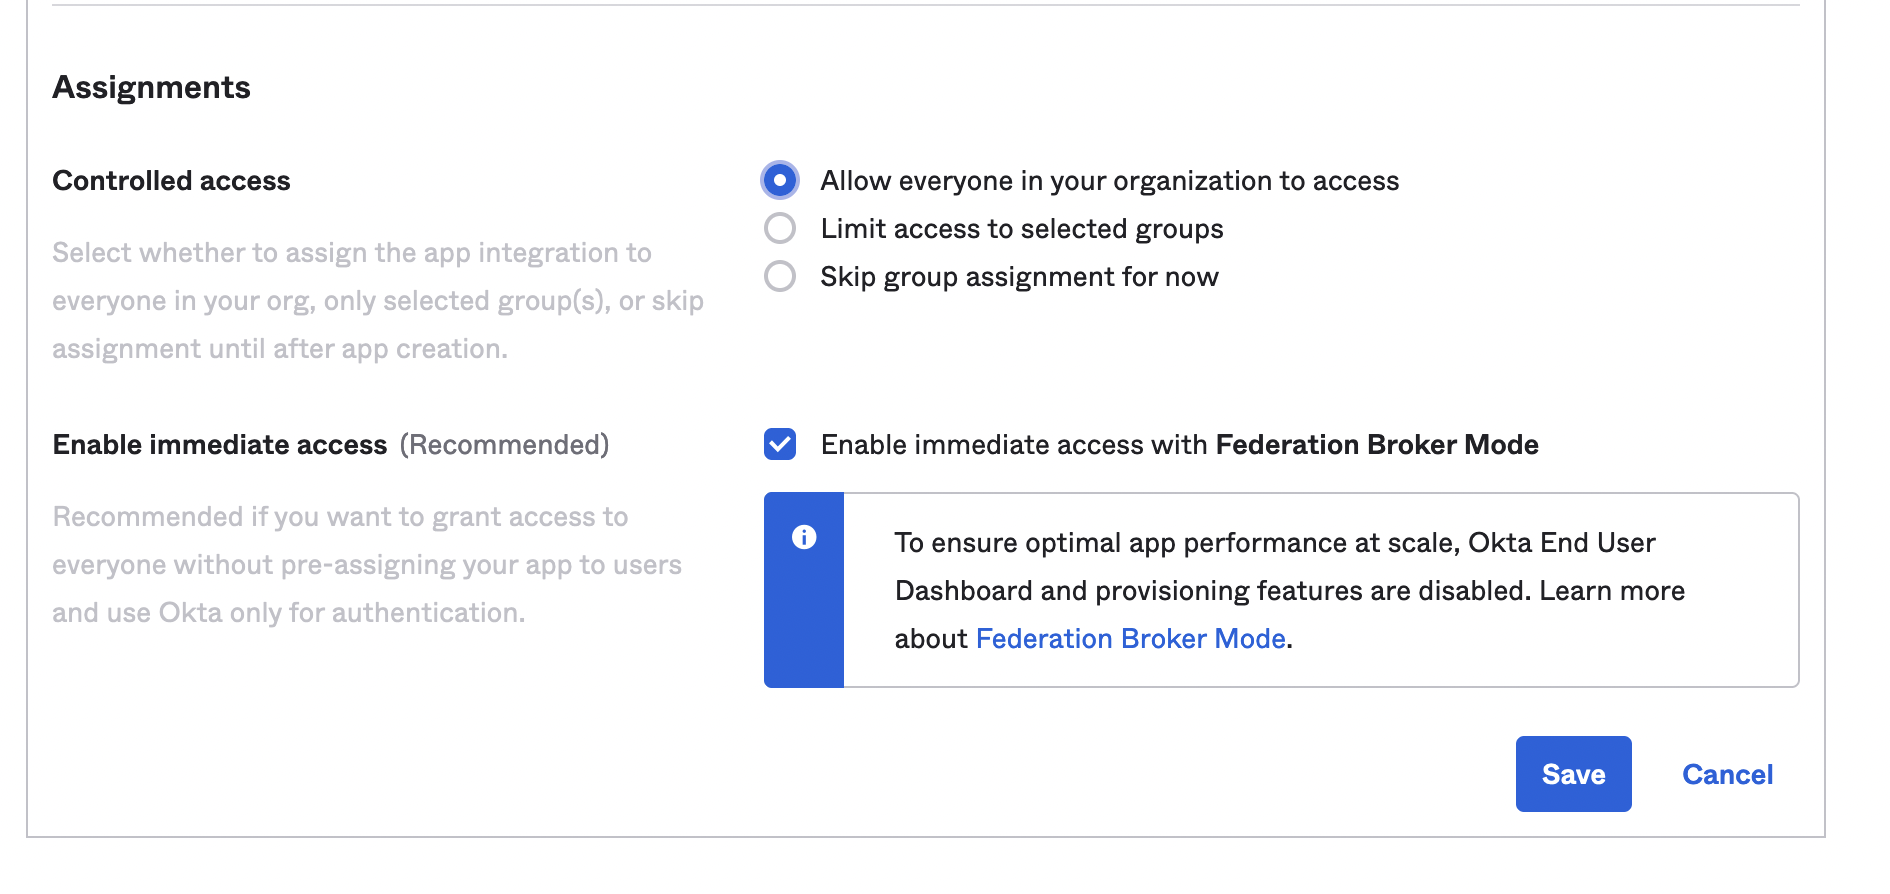Choose the 'Limit access to selected groups' radio button
This screenshot has height=894, width=1890.
point(780,228)
